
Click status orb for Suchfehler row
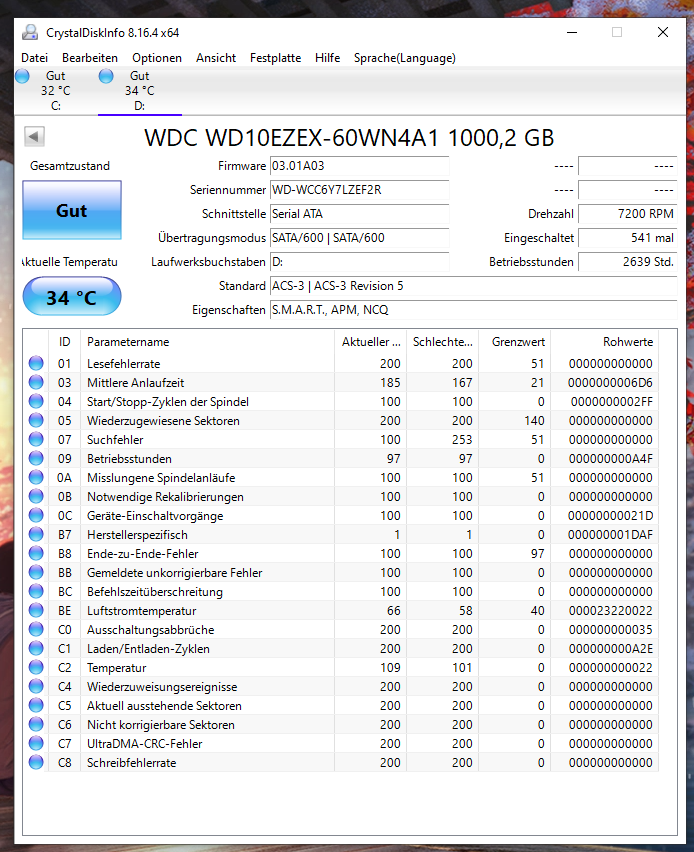(x=36, y=439)
